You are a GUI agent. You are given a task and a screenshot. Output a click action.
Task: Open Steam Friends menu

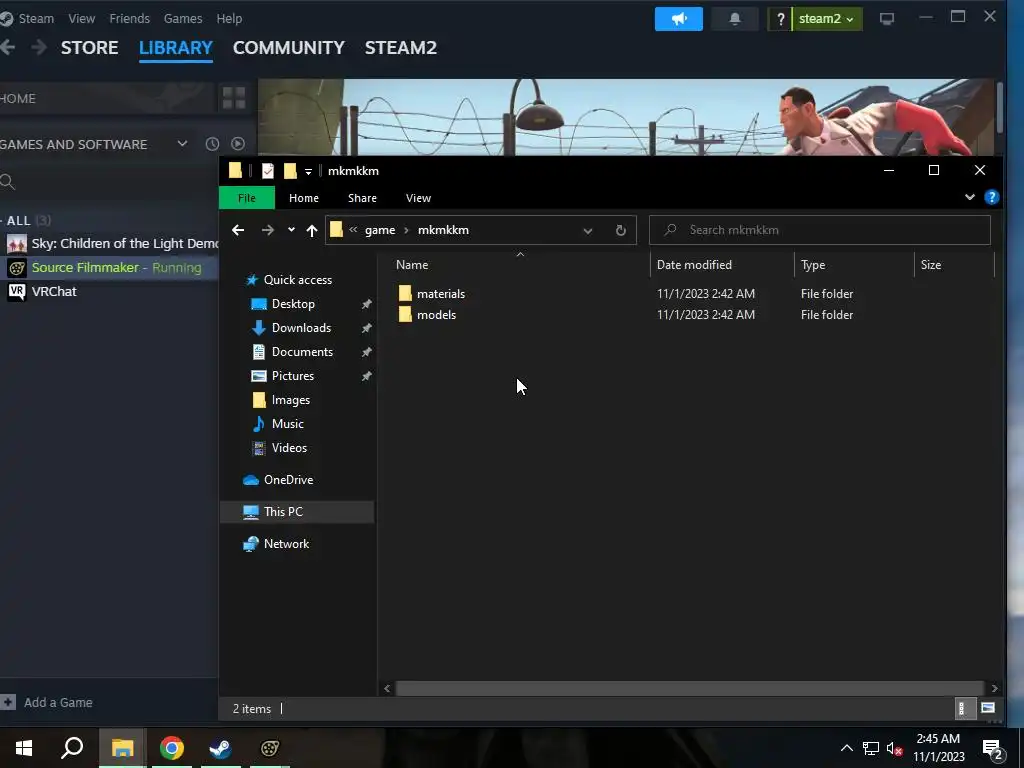[129, 18]
